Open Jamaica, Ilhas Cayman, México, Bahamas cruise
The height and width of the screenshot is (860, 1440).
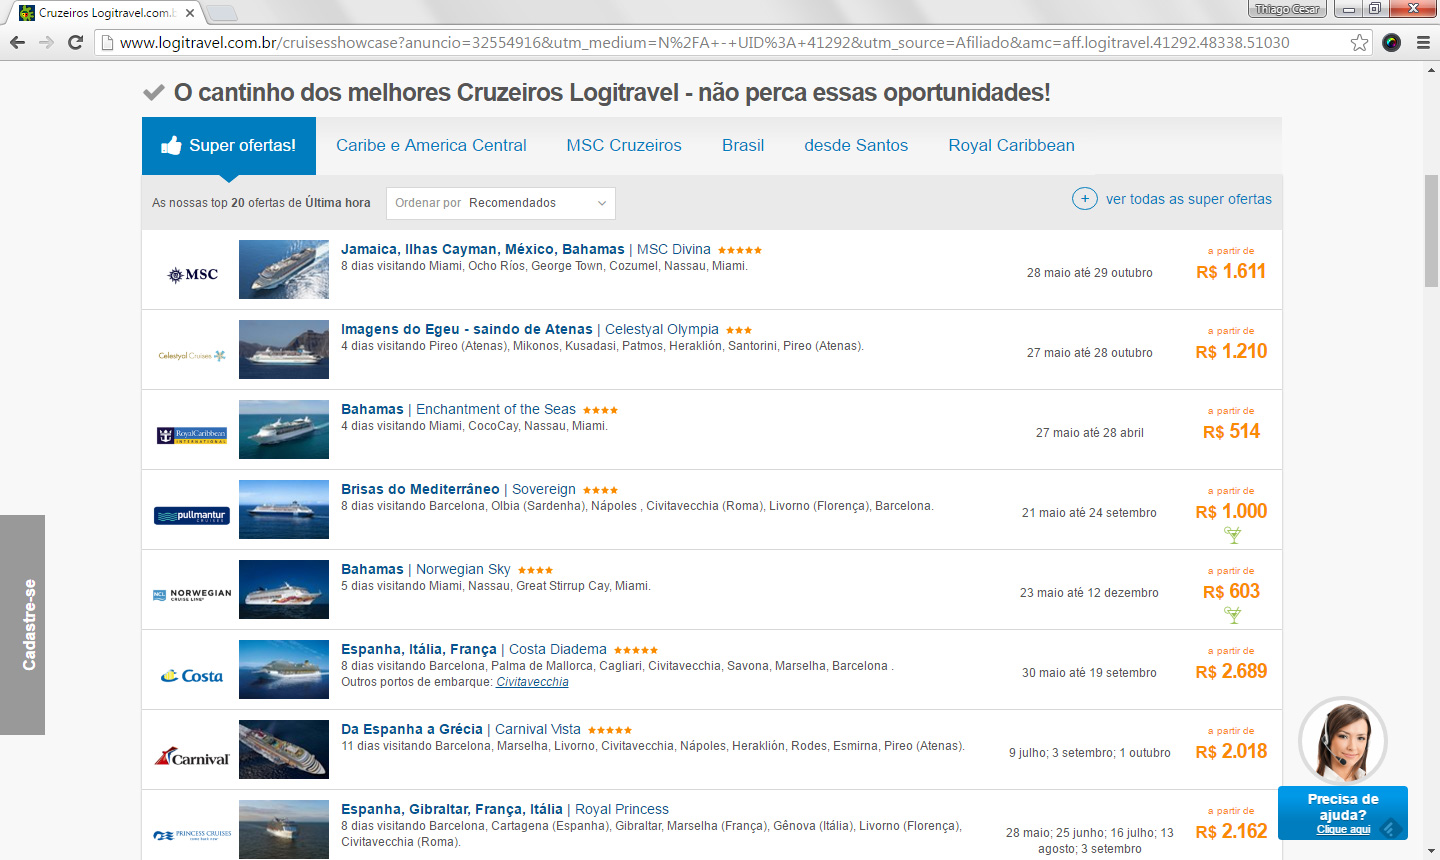482,249
